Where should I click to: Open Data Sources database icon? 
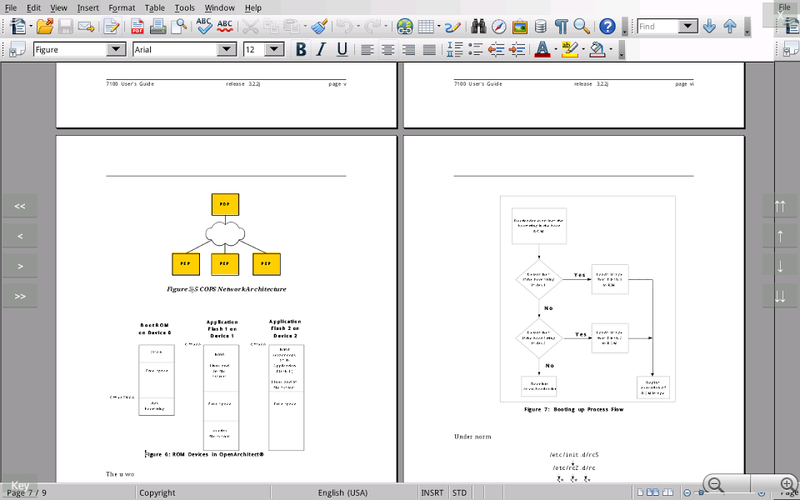[540, 26]
